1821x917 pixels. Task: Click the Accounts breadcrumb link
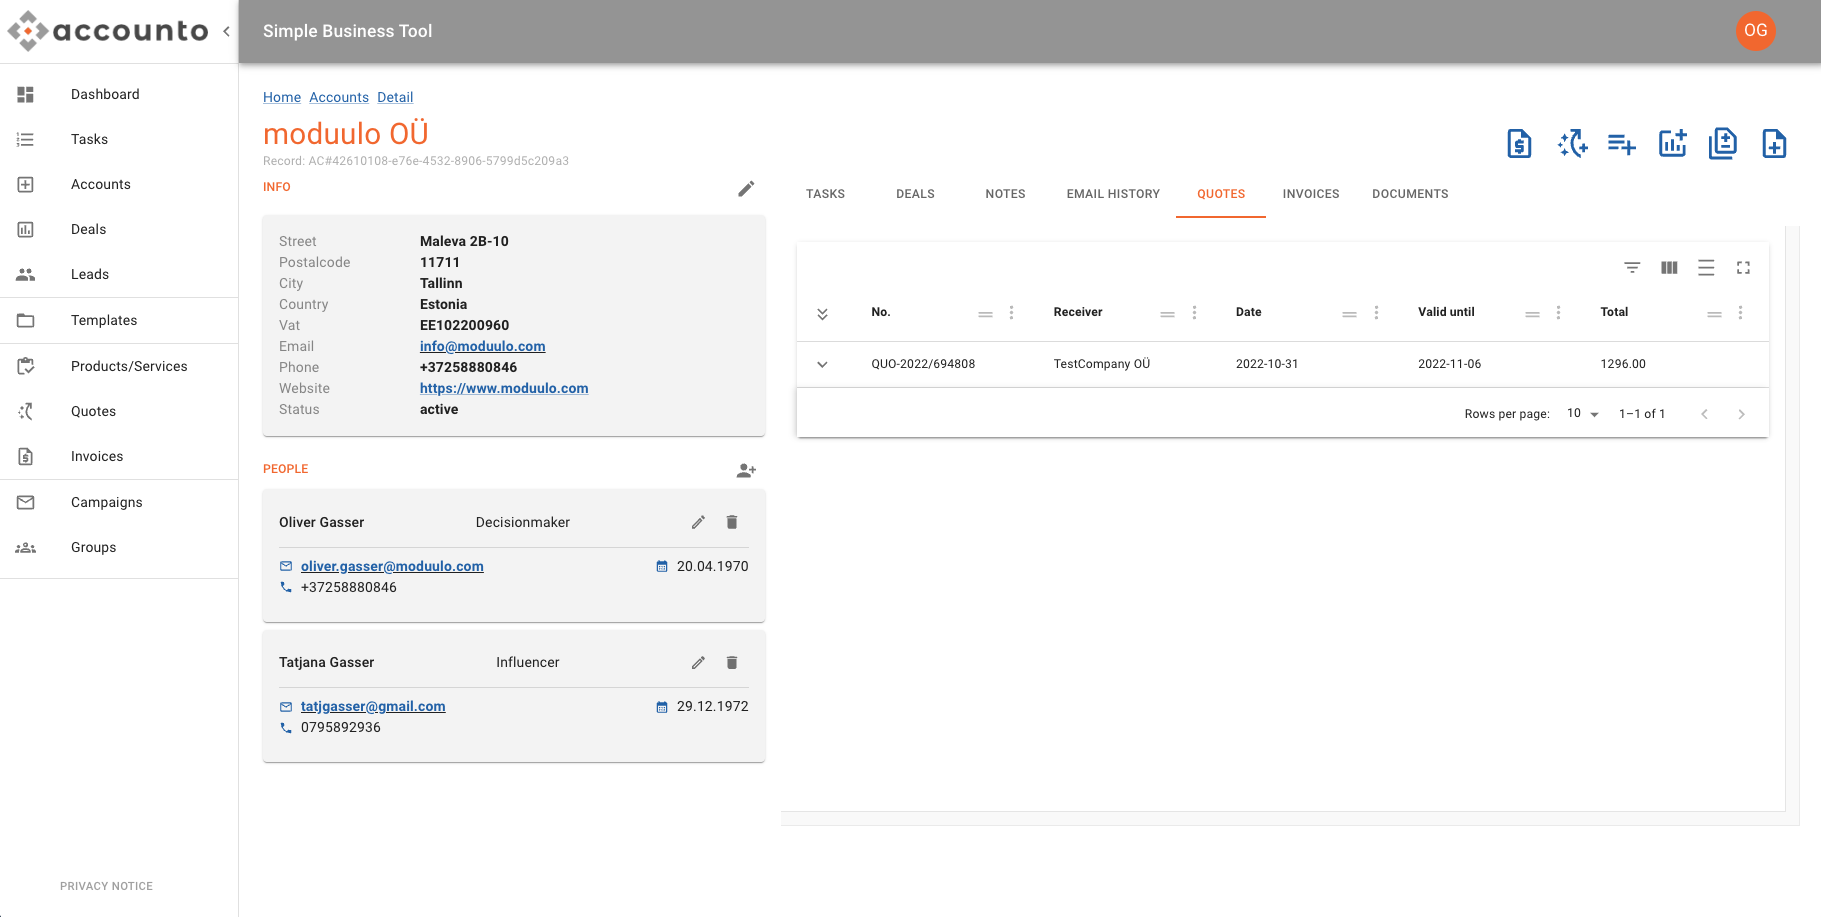point(339,97)
